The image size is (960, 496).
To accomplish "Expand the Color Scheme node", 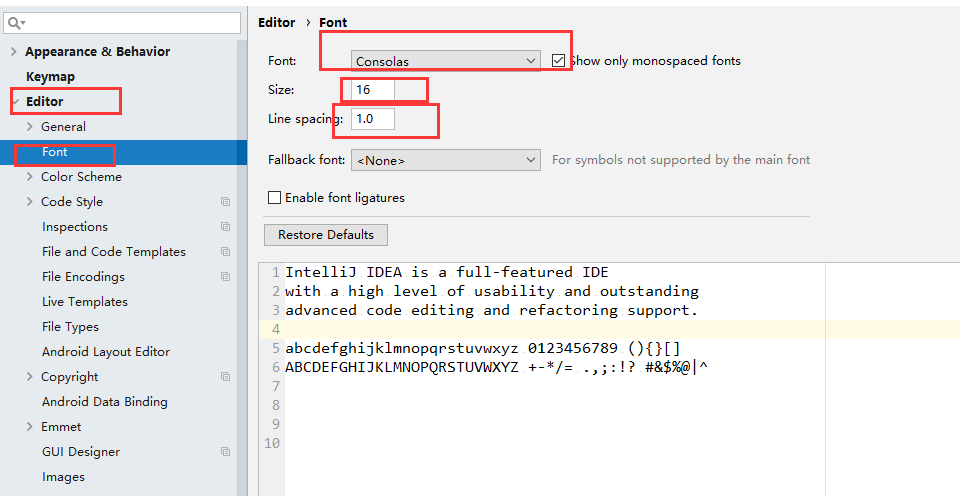I will [x=29, y=176].
